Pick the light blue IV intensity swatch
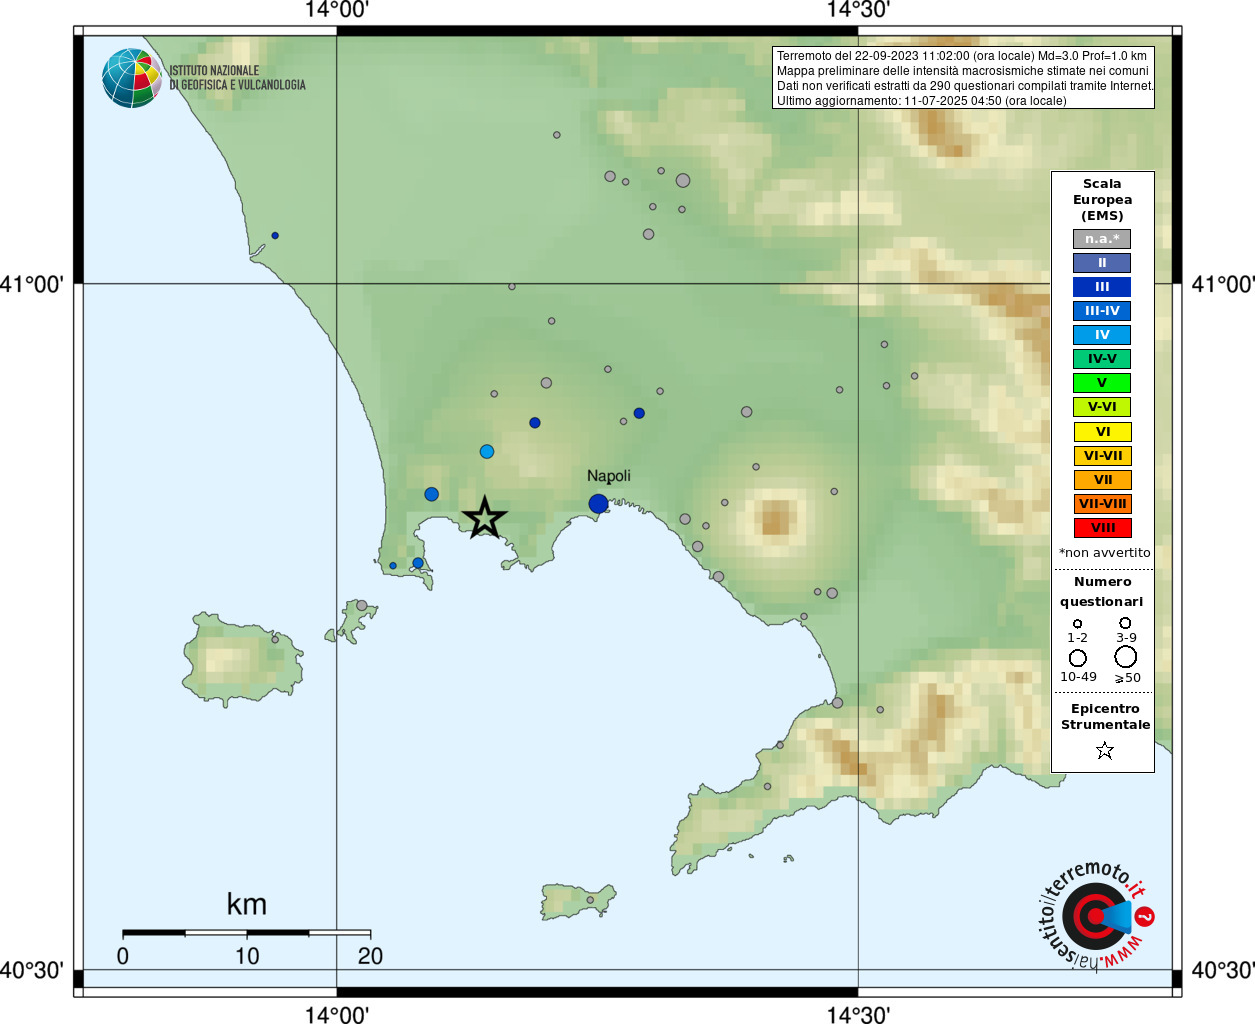This screenshot has height=1024, width=1255. coord(1102,335)
